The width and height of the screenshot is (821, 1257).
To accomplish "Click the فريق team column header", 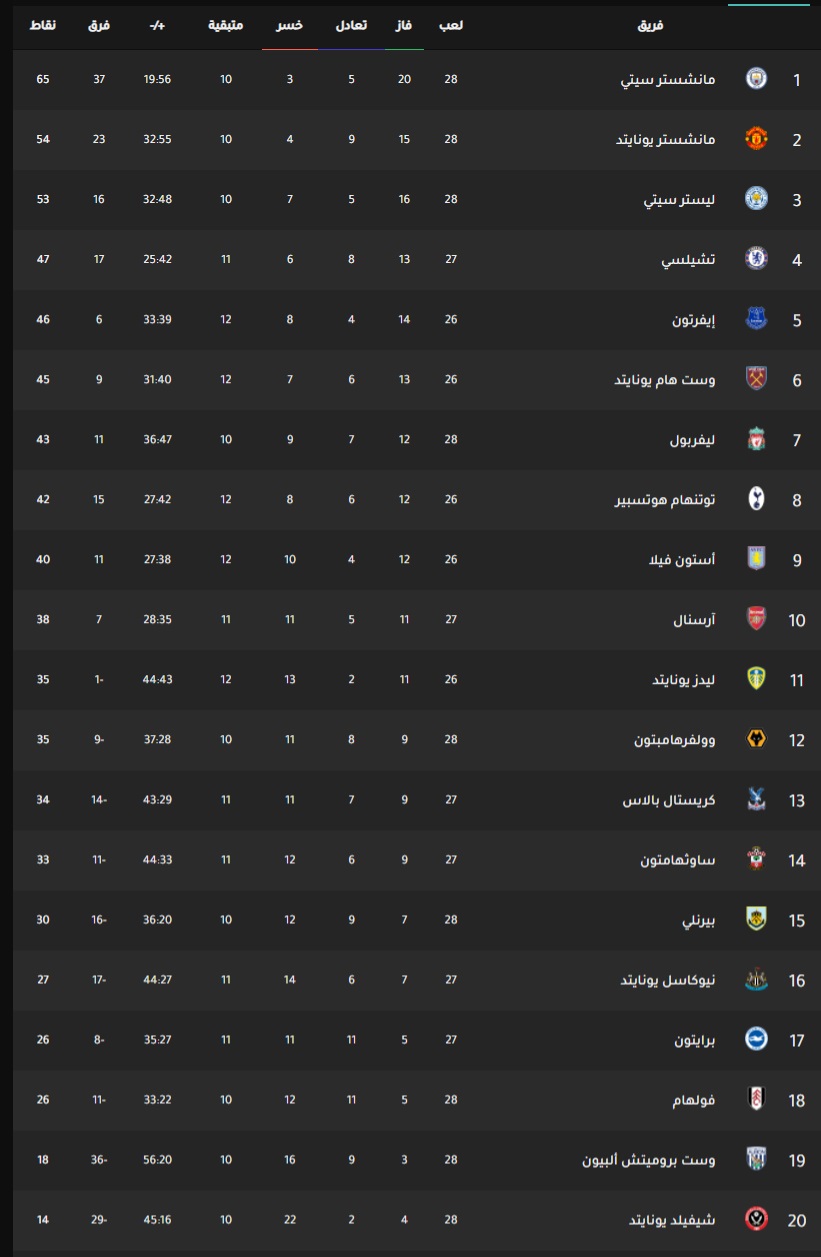I will [651, 24].
